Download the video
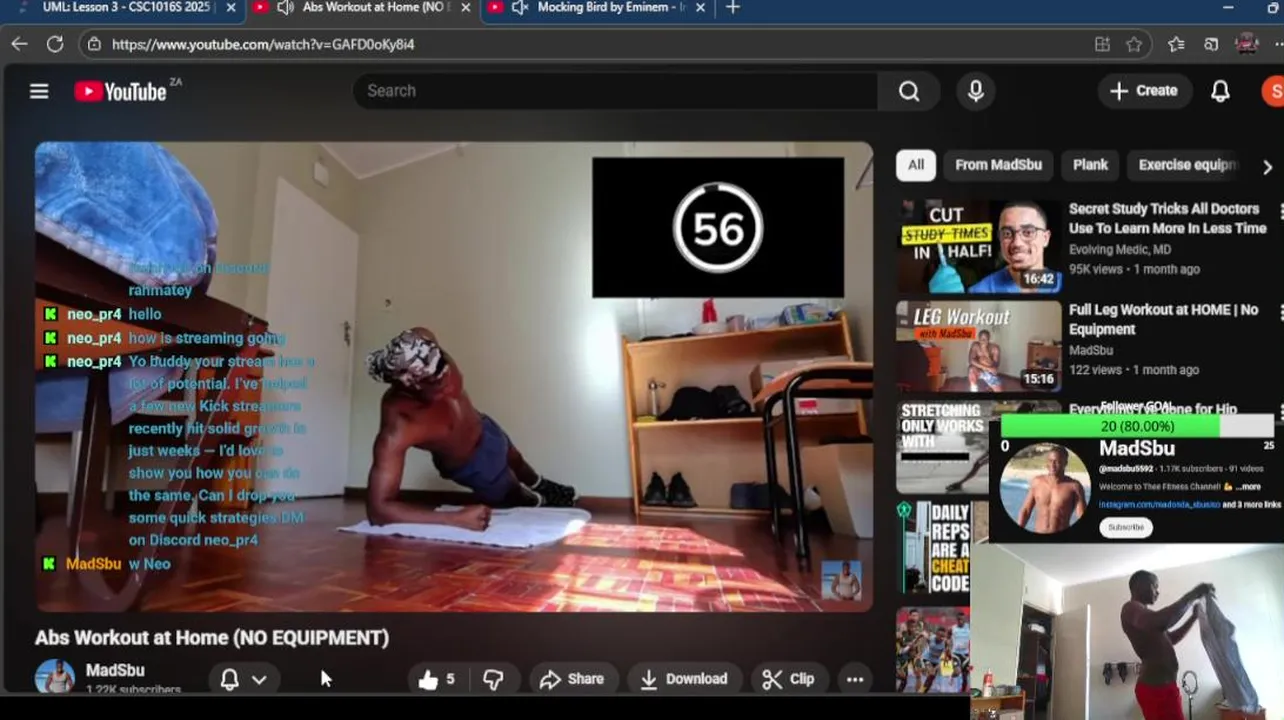Image resolution: width=1284 pixels, height=720 pixels. coord(684,679)
